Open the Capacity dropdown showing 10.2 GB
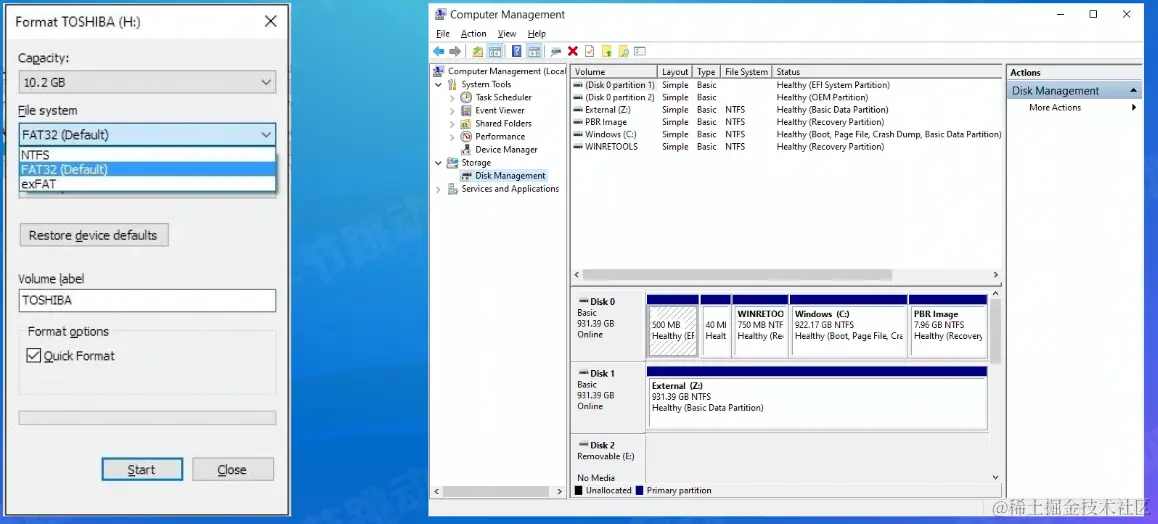The width and height of the screenshot is (1158, 524). pos(147,83)
